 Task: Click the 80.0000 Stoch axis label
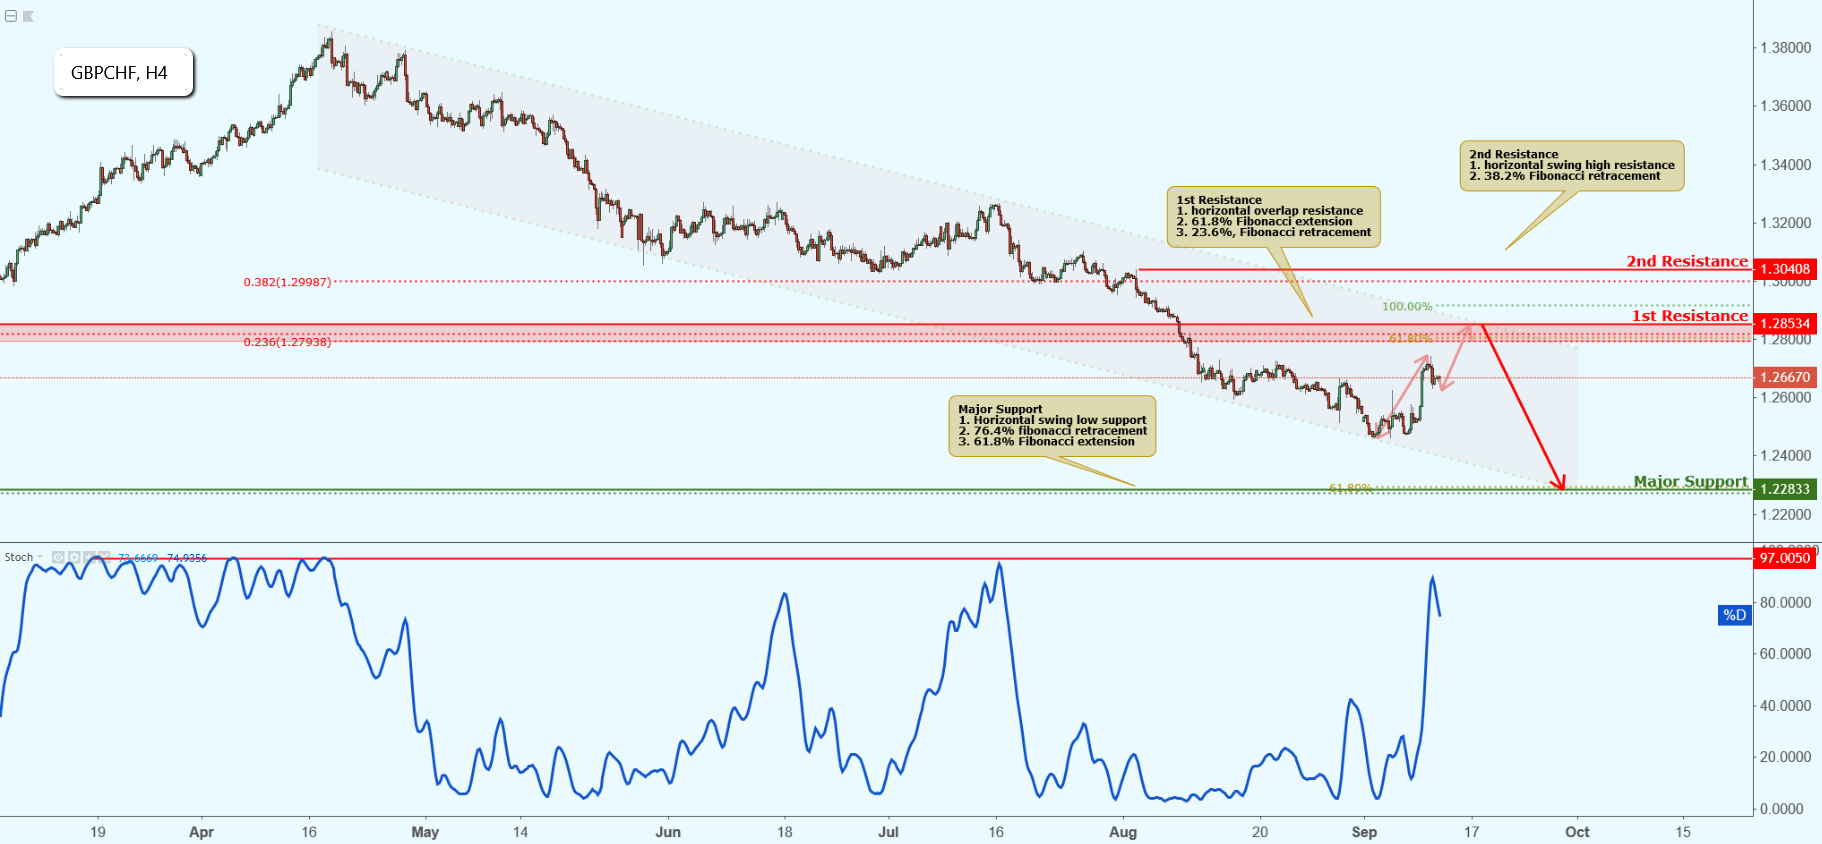(1785, 602)
